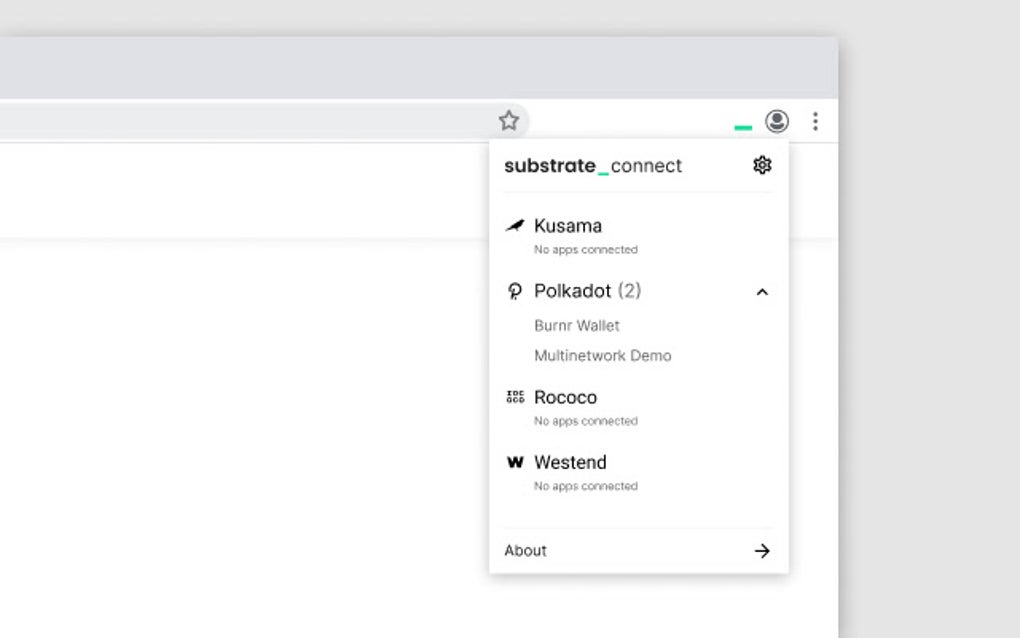Click the Rococo network icon
The height and width of the screenshot is (638, 1020).
514,397
